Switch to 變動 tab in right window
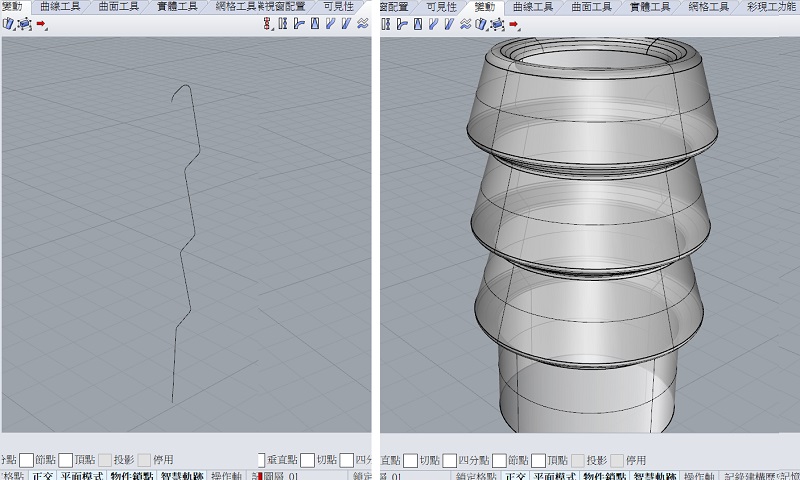This screenshot has height=480, width=800. 485,7
